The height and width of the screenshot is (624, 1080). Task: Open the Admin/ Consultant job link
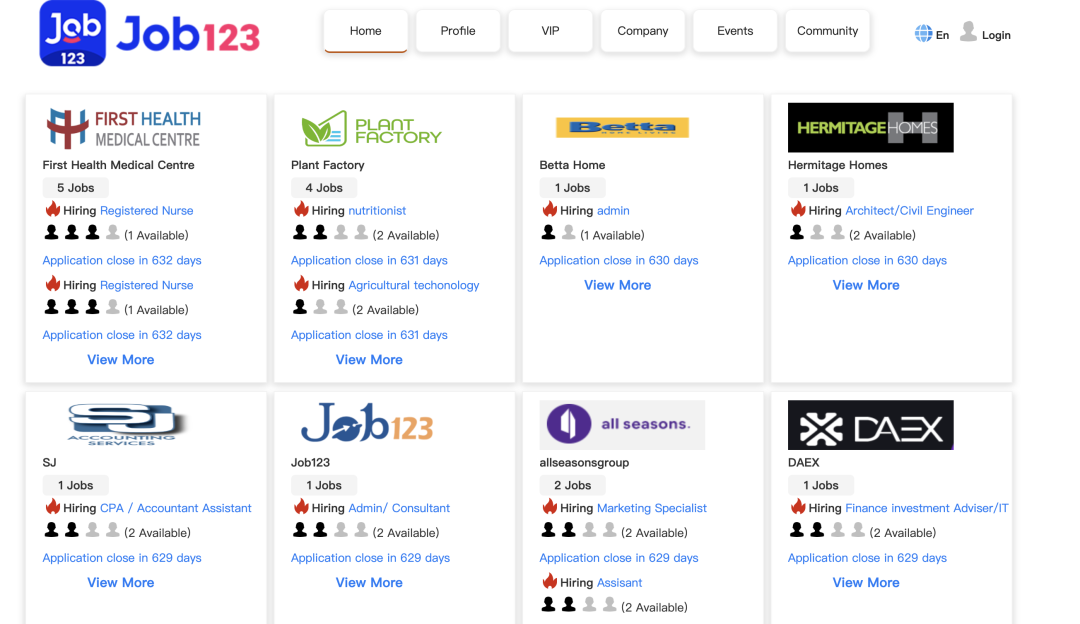pyautogui.click(x=399, y=508)
